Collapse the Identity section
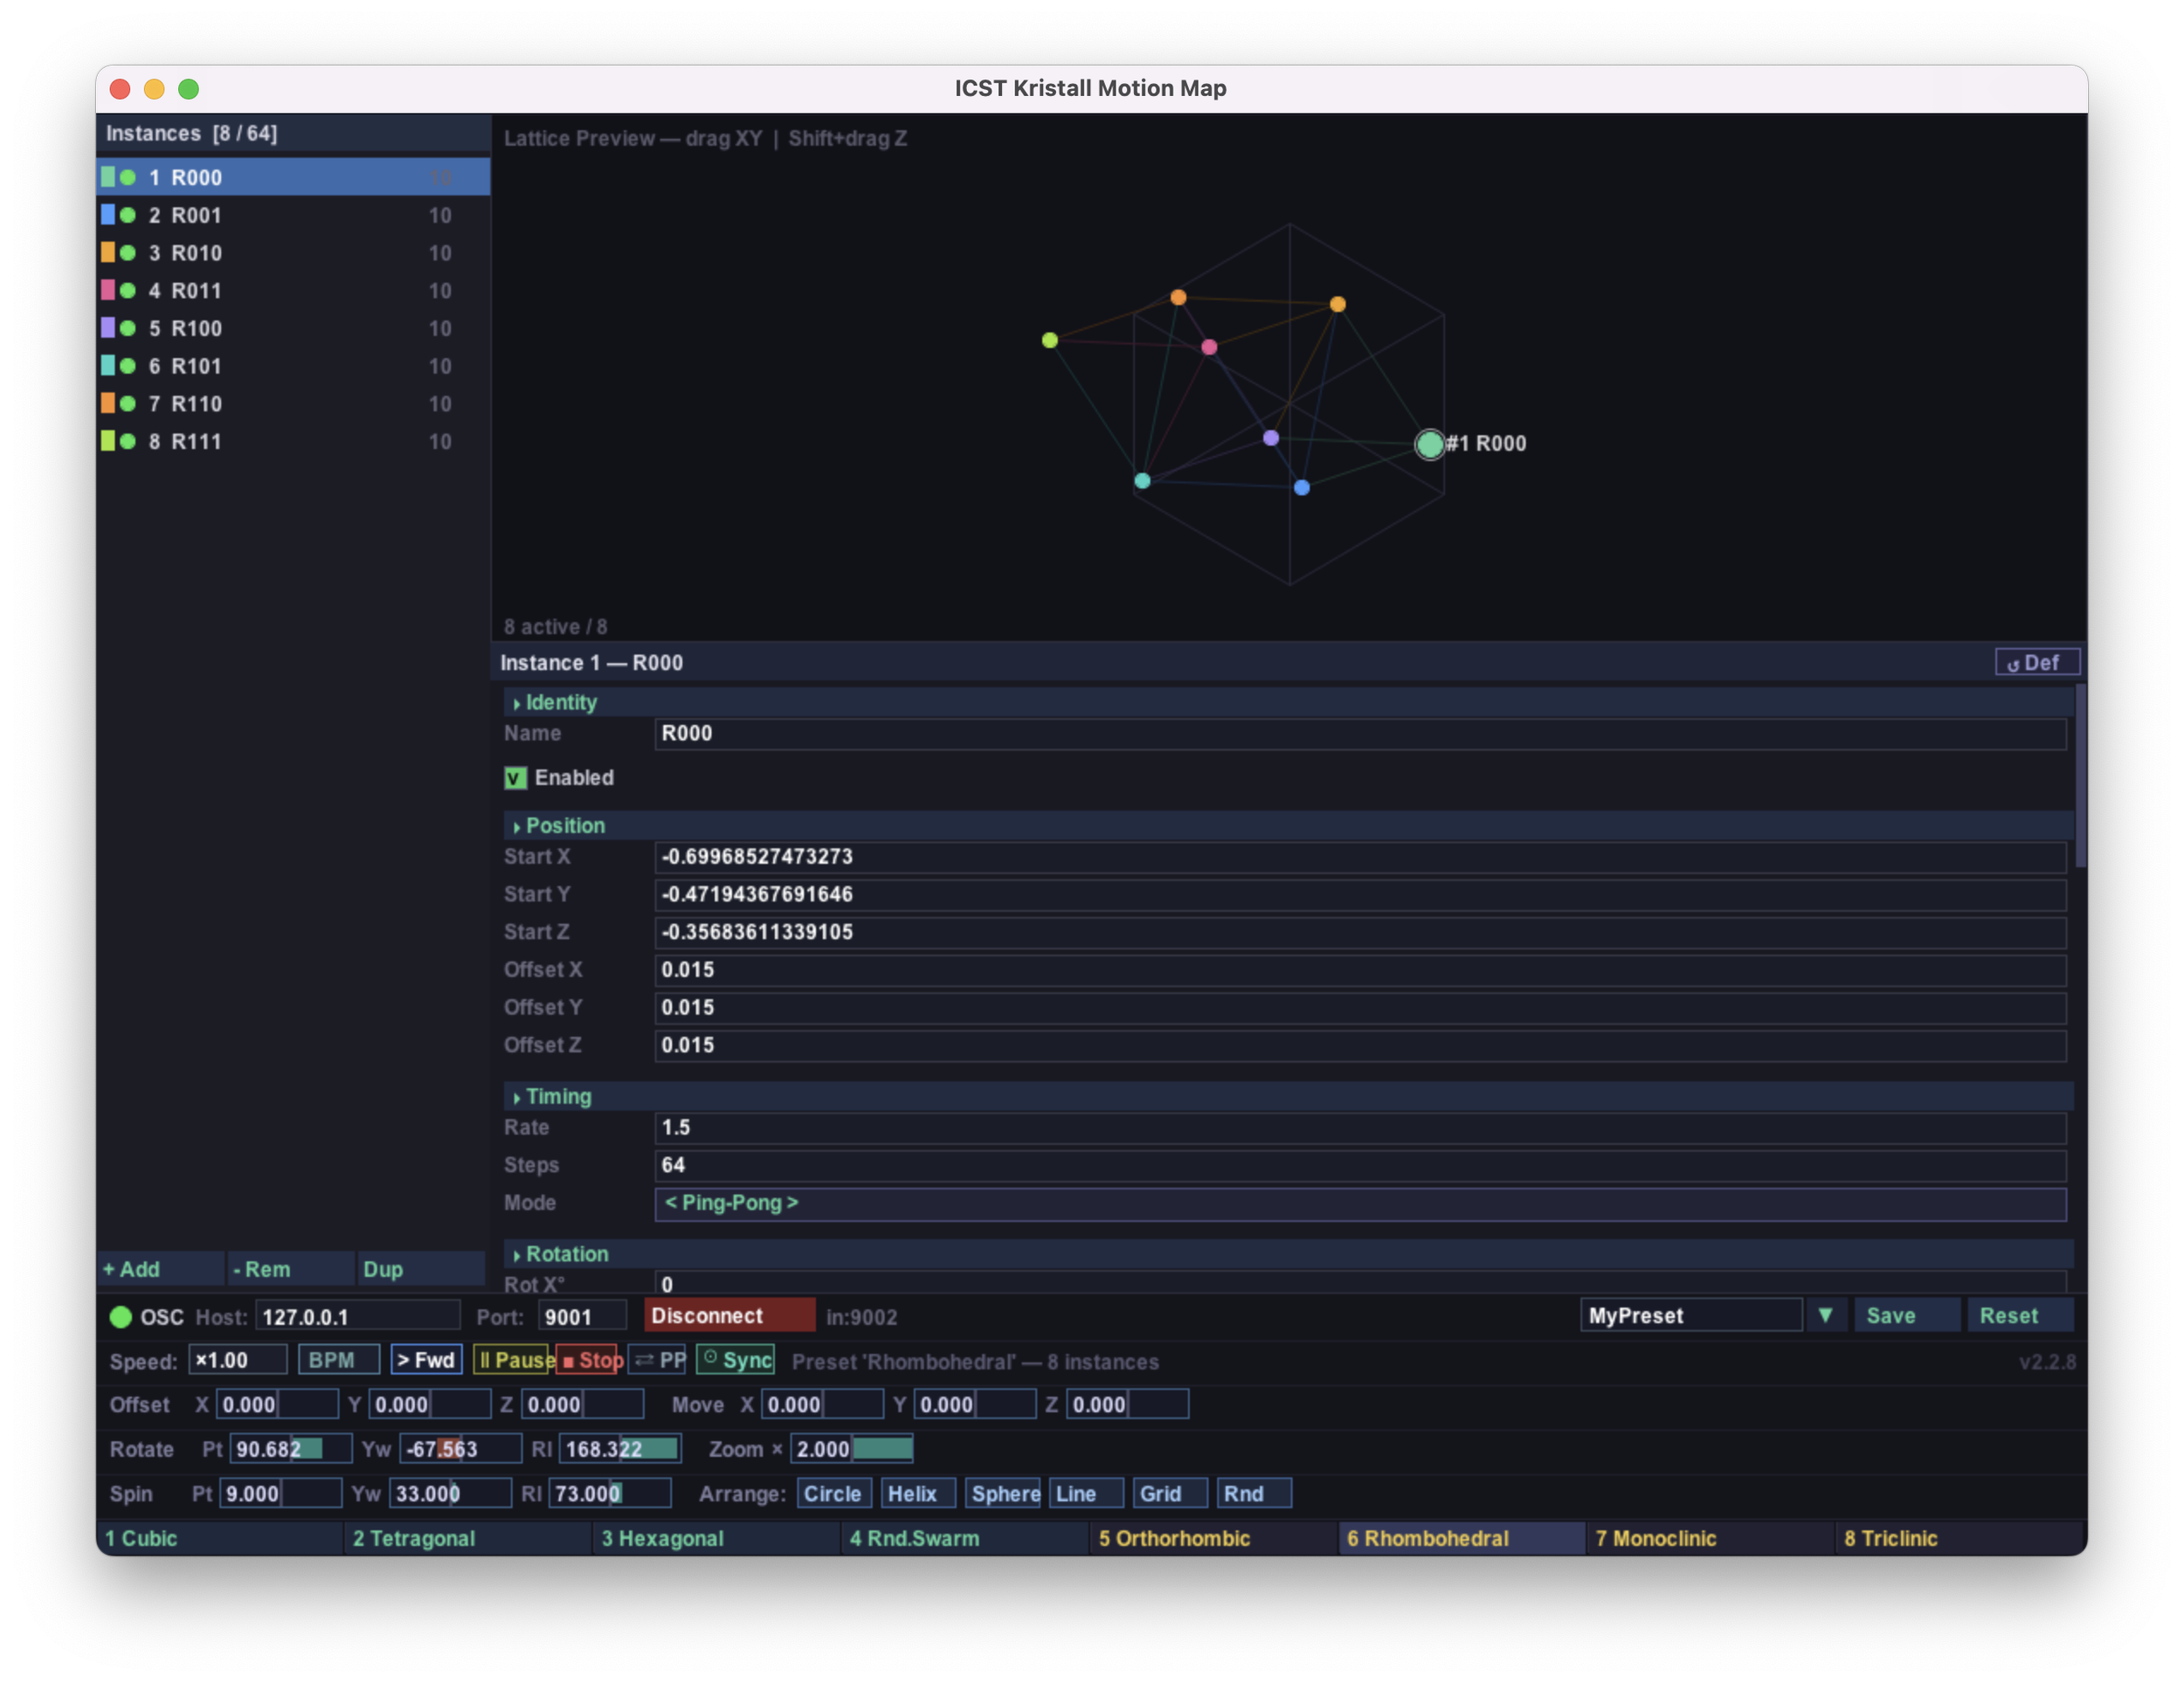Viewport: 2184px width, 1683px height. (1288, 702)
